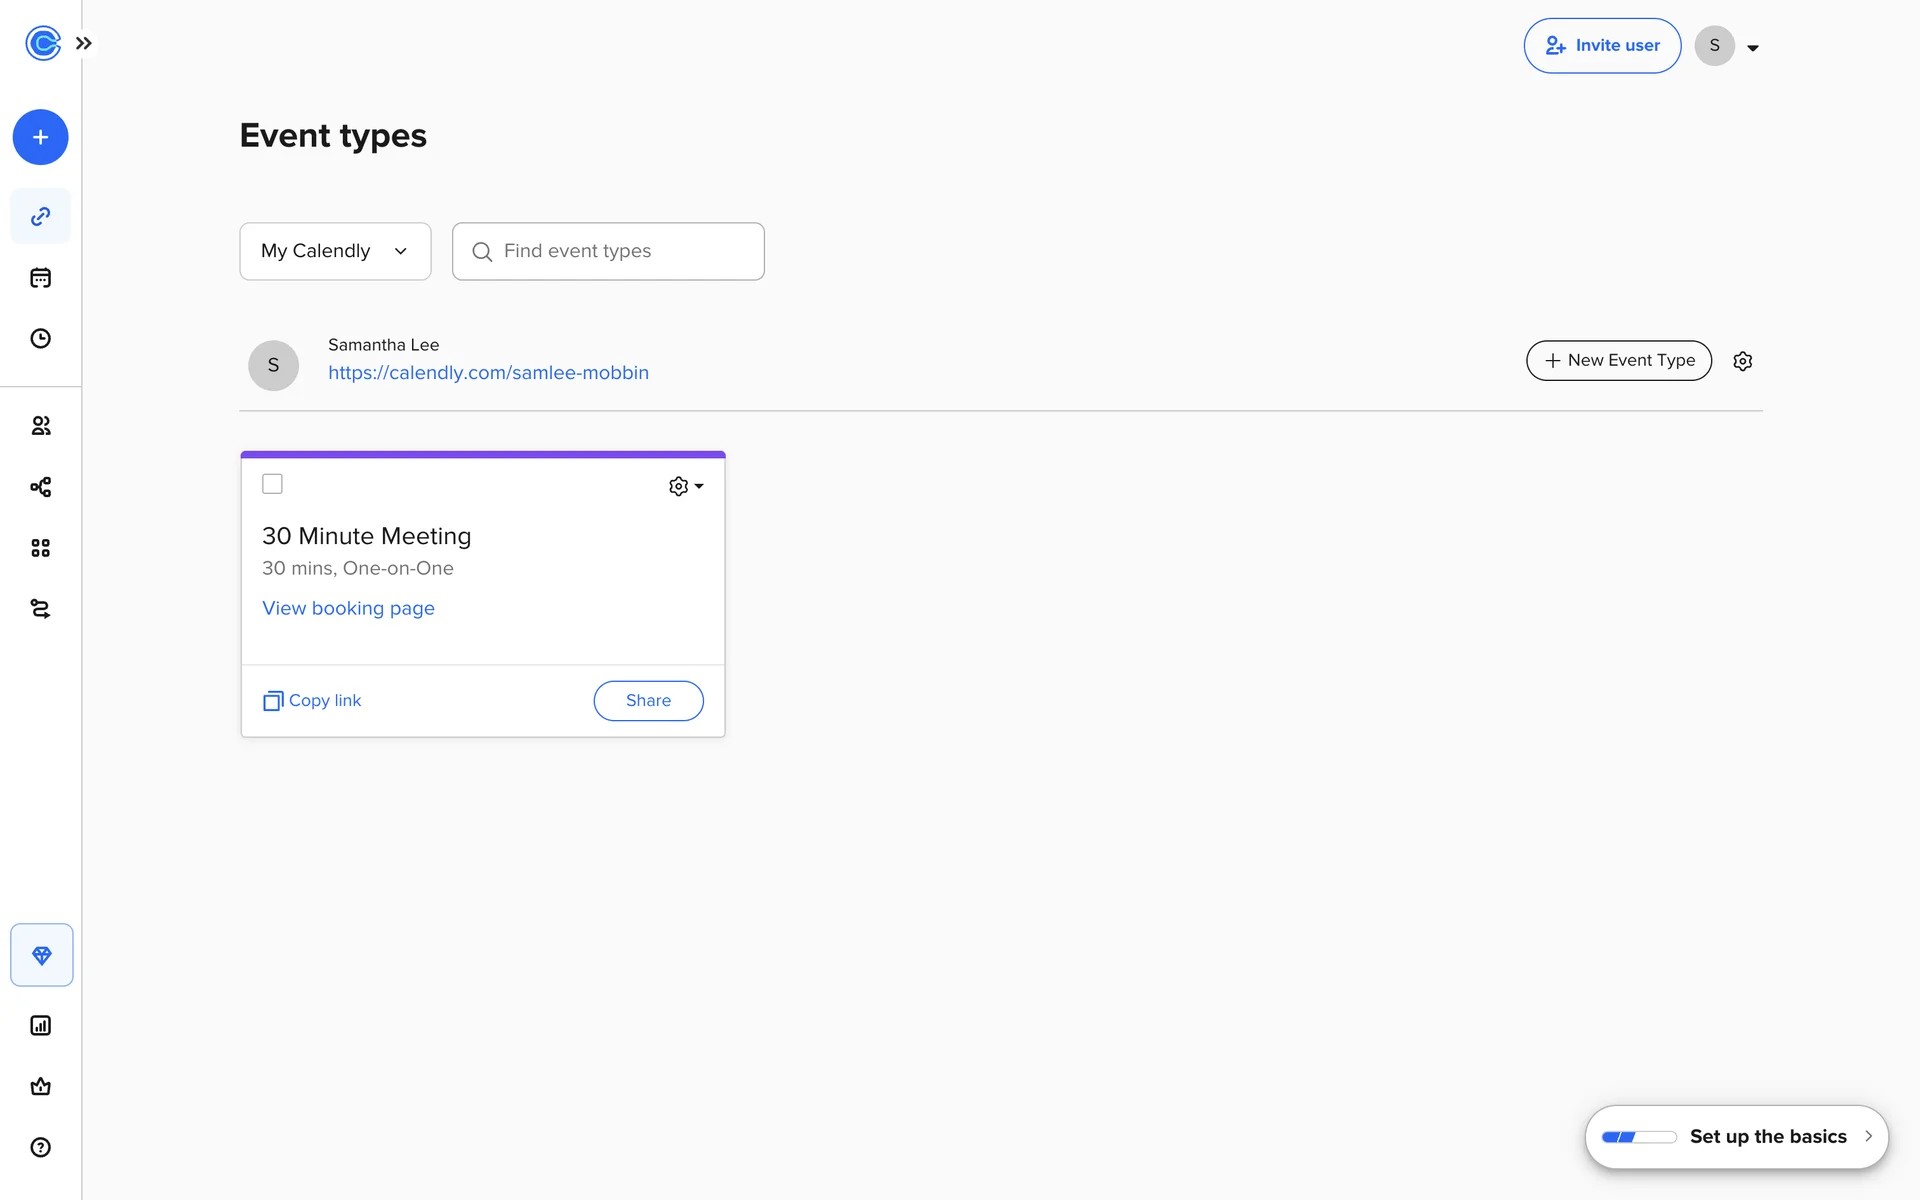
Task: Open Contacts people icon in sidebar
Action: (40, 426)
